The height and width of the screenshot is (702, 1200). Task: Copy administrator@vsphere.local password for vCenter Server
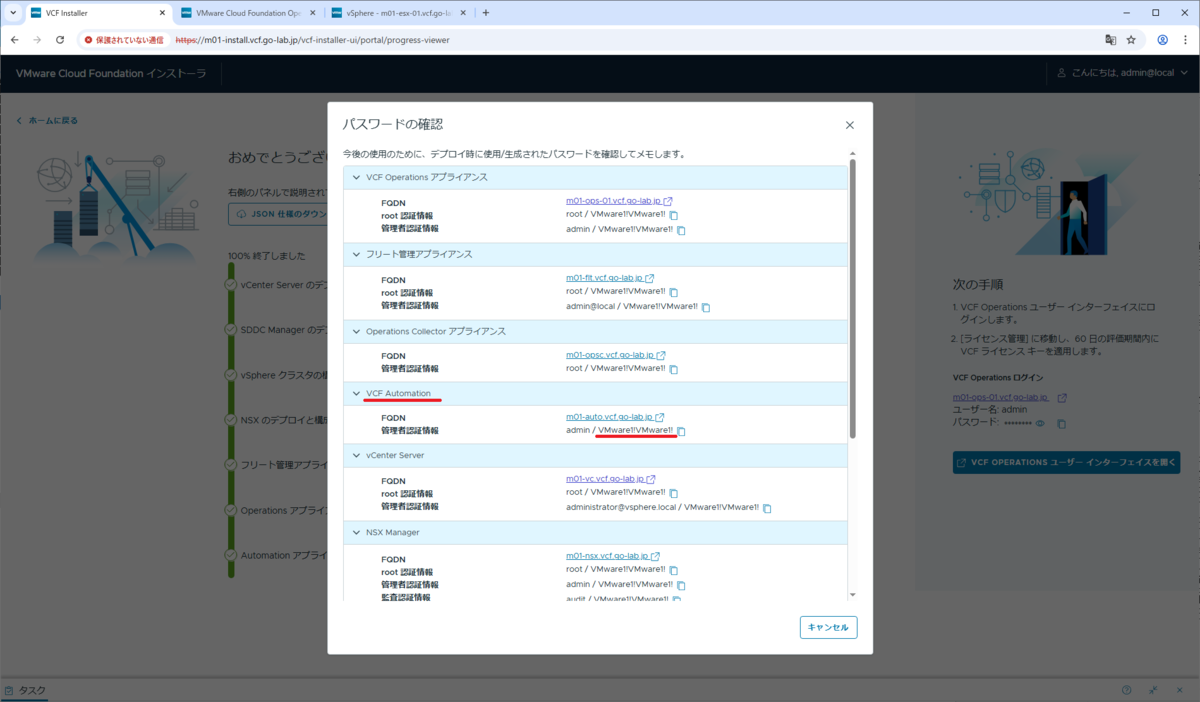pyautogui.click(x=767, y=508)
